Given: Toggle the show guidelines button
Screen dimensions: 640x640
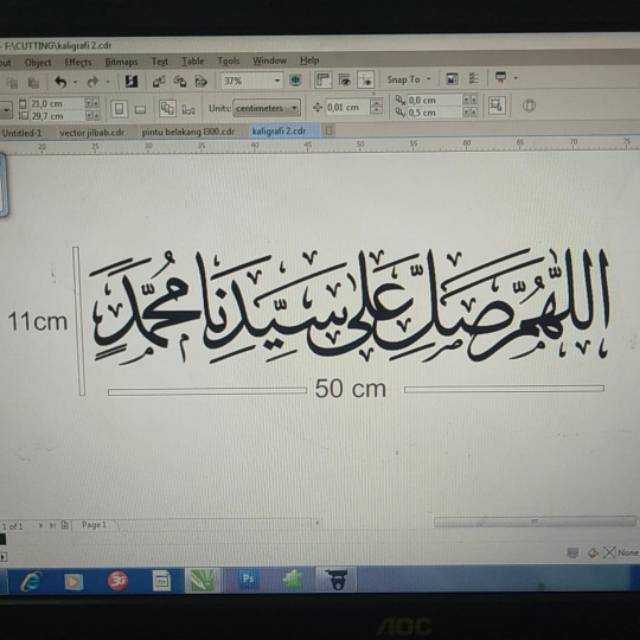Looking at the screenshot, I should point(366,80).
